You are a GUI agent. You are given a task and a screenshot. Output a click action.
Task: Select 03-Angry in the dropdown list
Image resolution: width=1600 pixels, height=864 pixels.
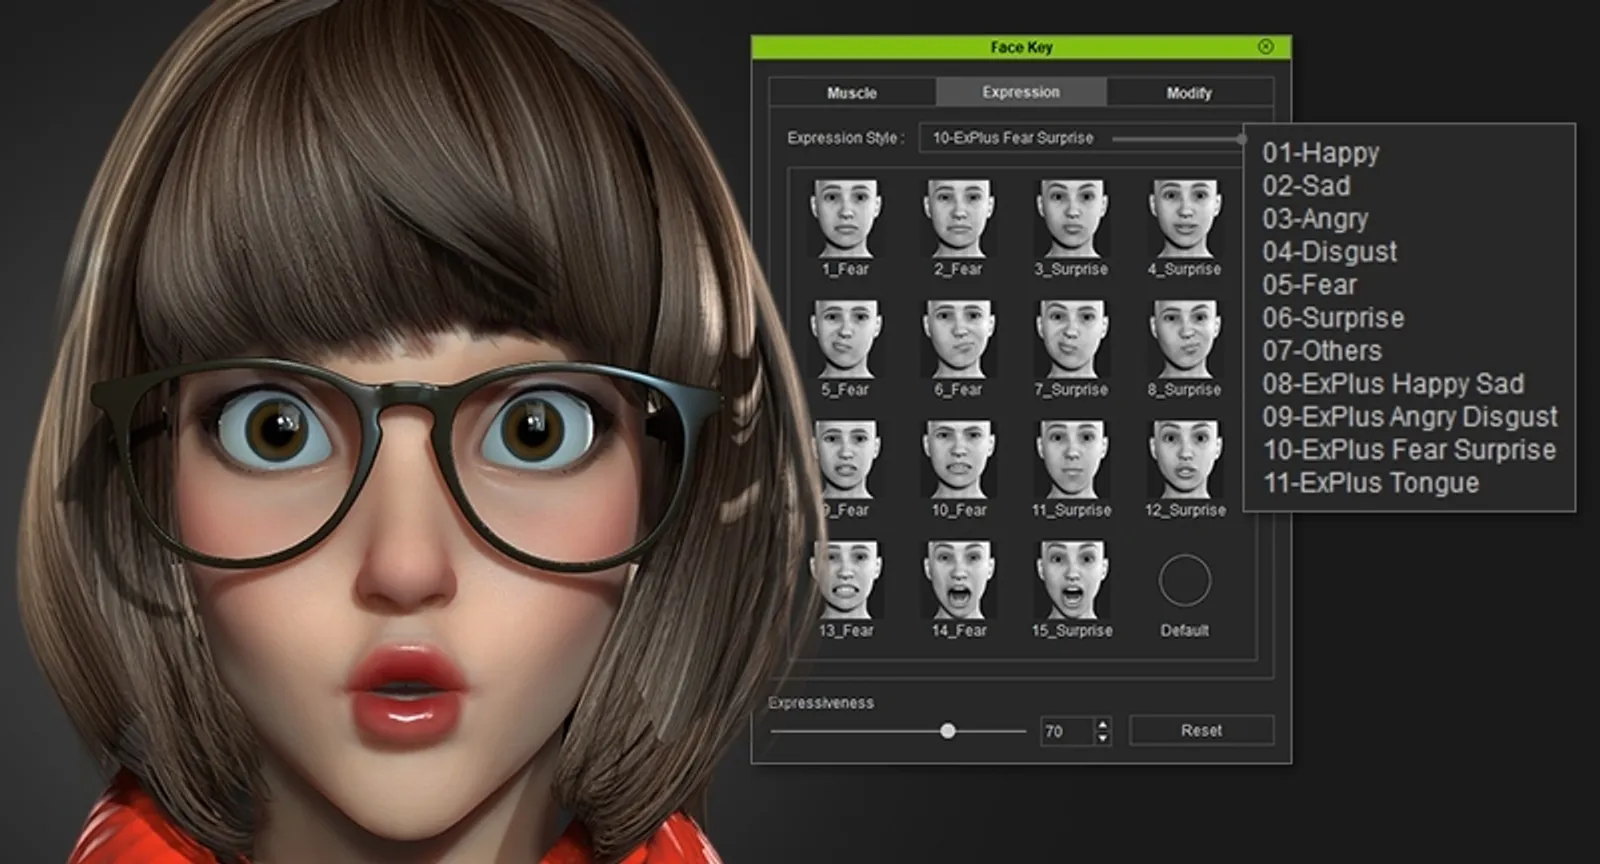[1315, 219]
